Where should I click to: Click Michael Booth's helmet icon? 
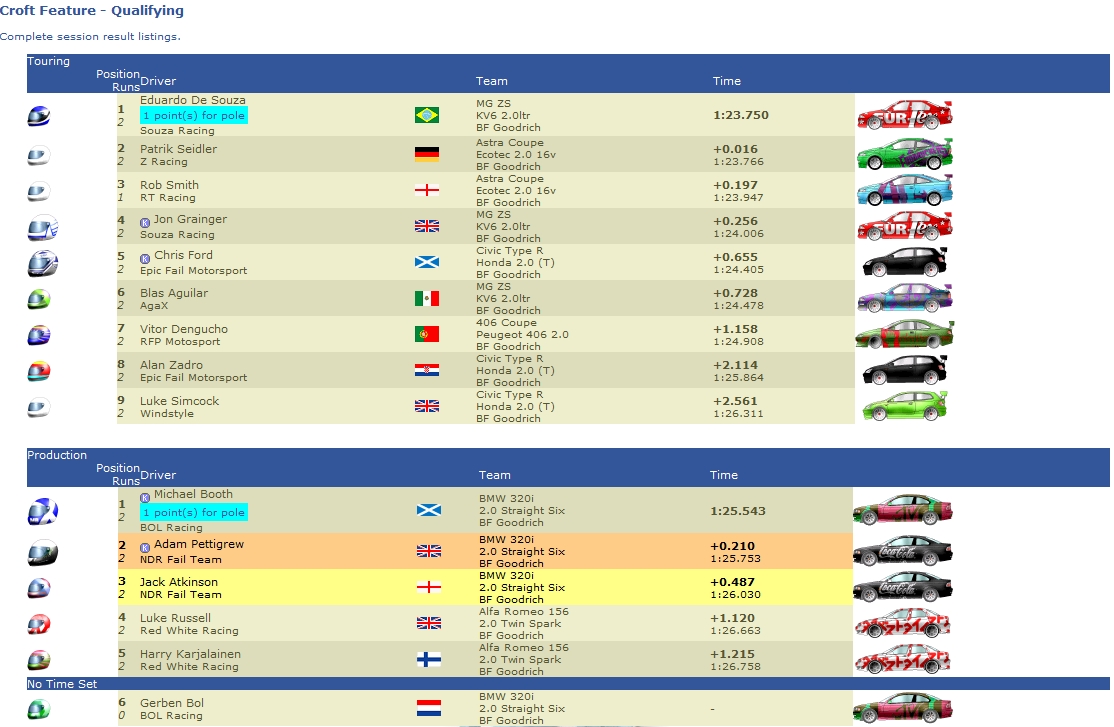(x=43, y=511)
